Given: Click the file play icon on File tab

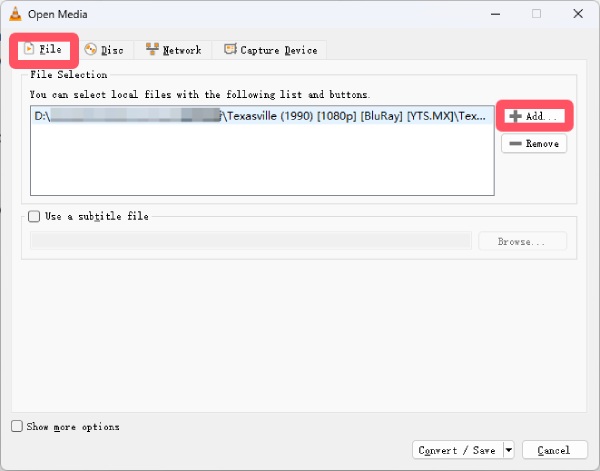Looking at the screenshot, I should click(x=29, y=49).
